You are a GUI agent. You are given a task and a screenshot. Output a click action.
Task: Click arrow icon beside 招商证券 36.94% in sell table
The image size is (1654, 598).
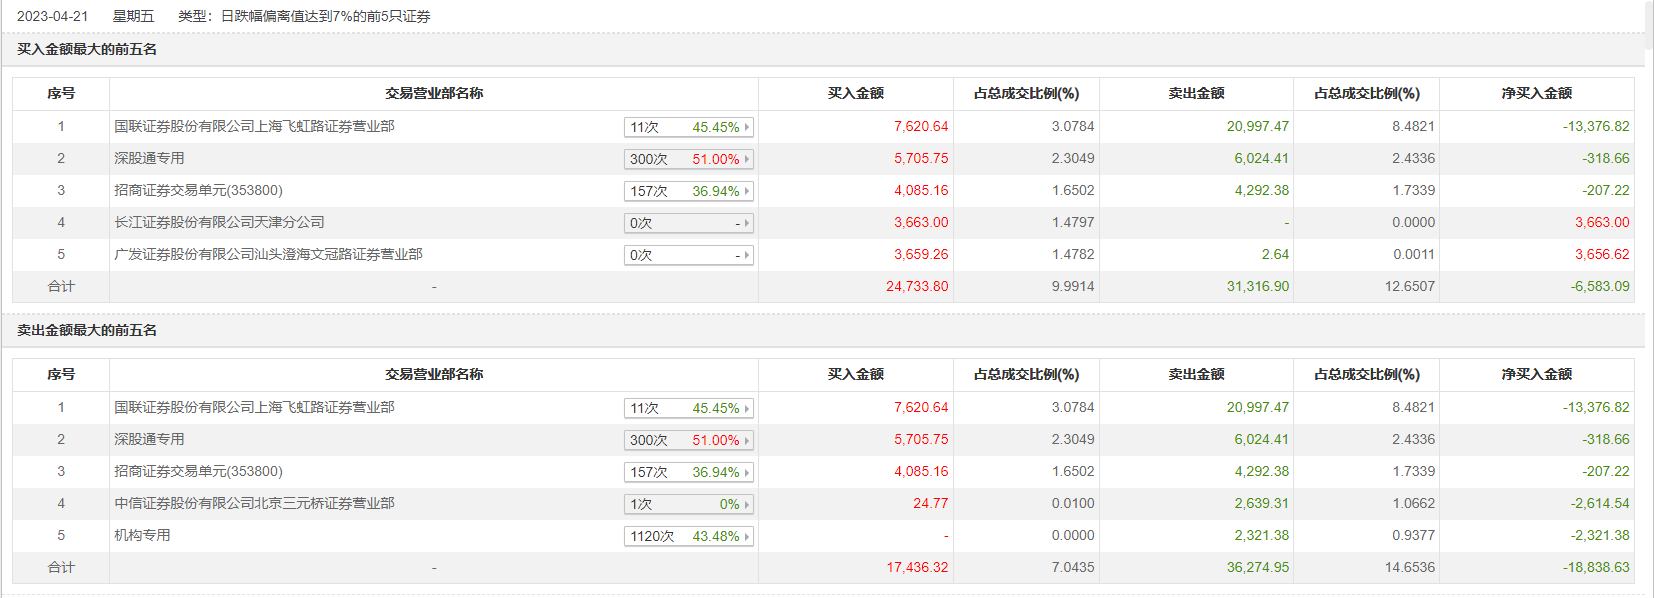tap(746, 472)
